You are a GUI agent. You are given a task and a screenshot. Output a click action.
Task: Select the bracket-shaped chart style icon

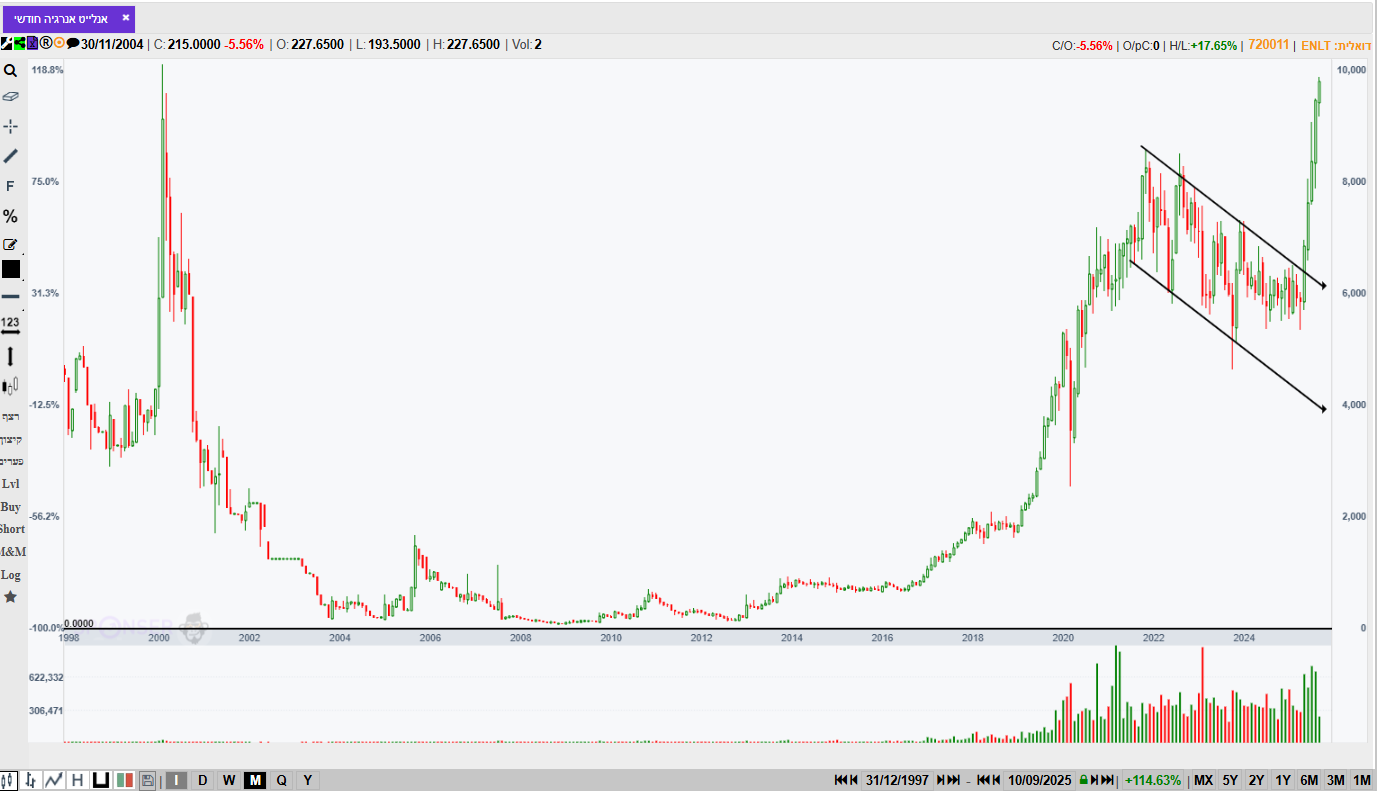pos(101,780)
